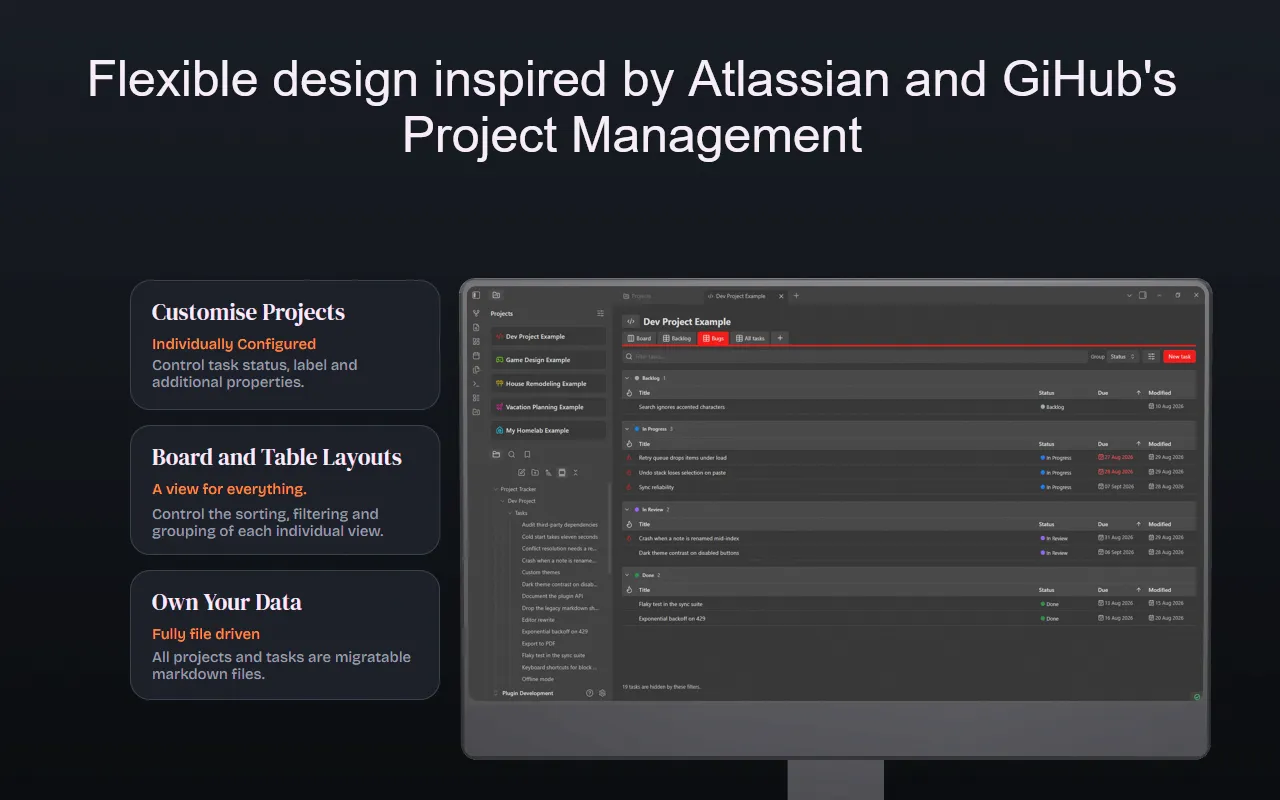Image resolution: width=1280 pixels, height=800 pixels.
Task: Click the sync status check icon bottom right
Action: pos(1197,697)
